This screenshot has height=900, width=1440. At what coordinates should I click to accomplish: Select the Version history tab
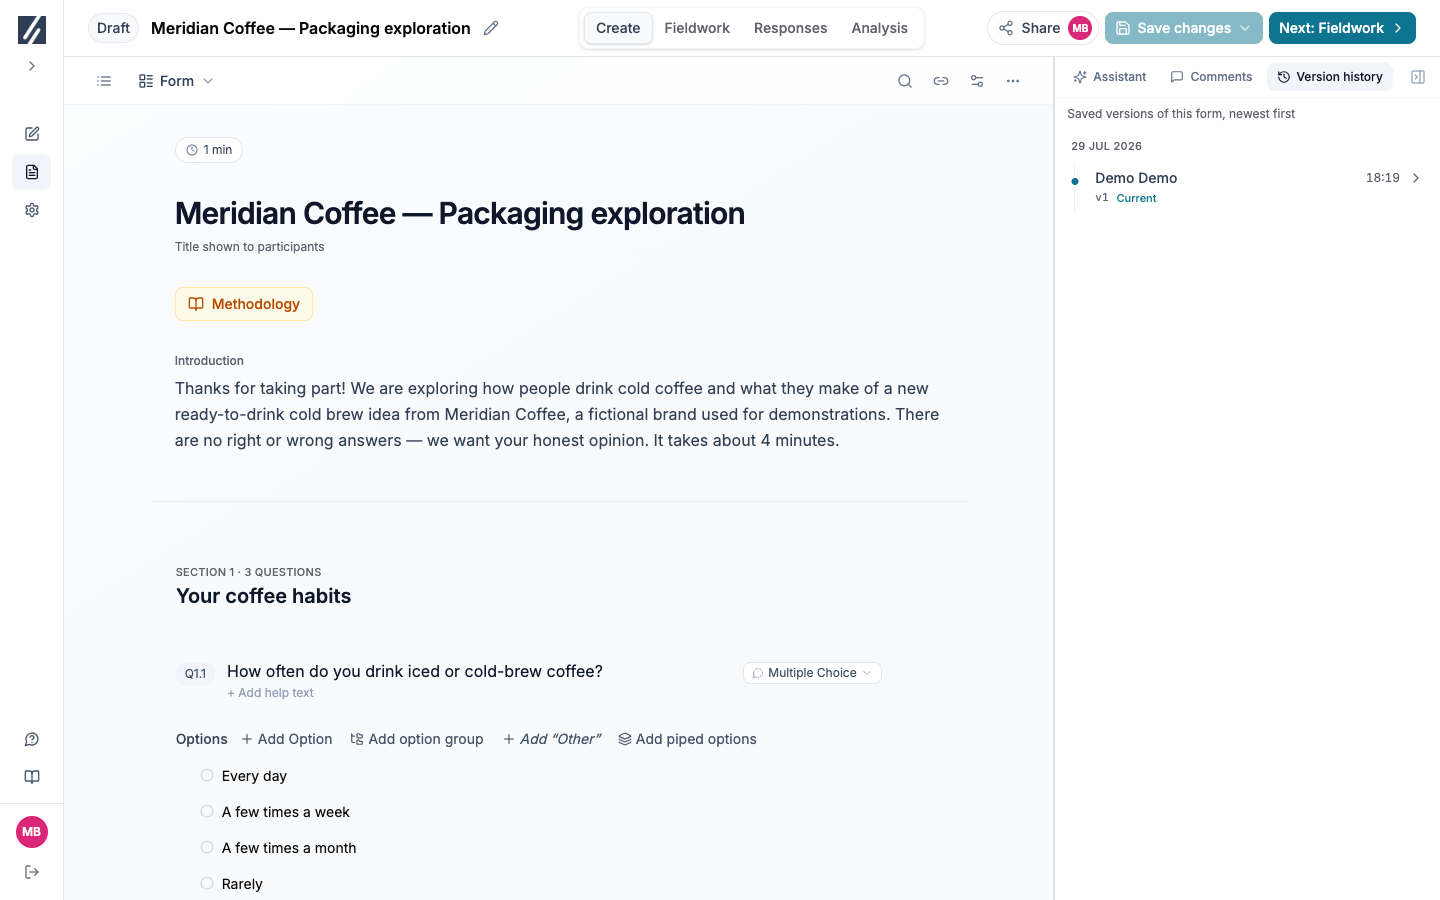(1330, 77)
